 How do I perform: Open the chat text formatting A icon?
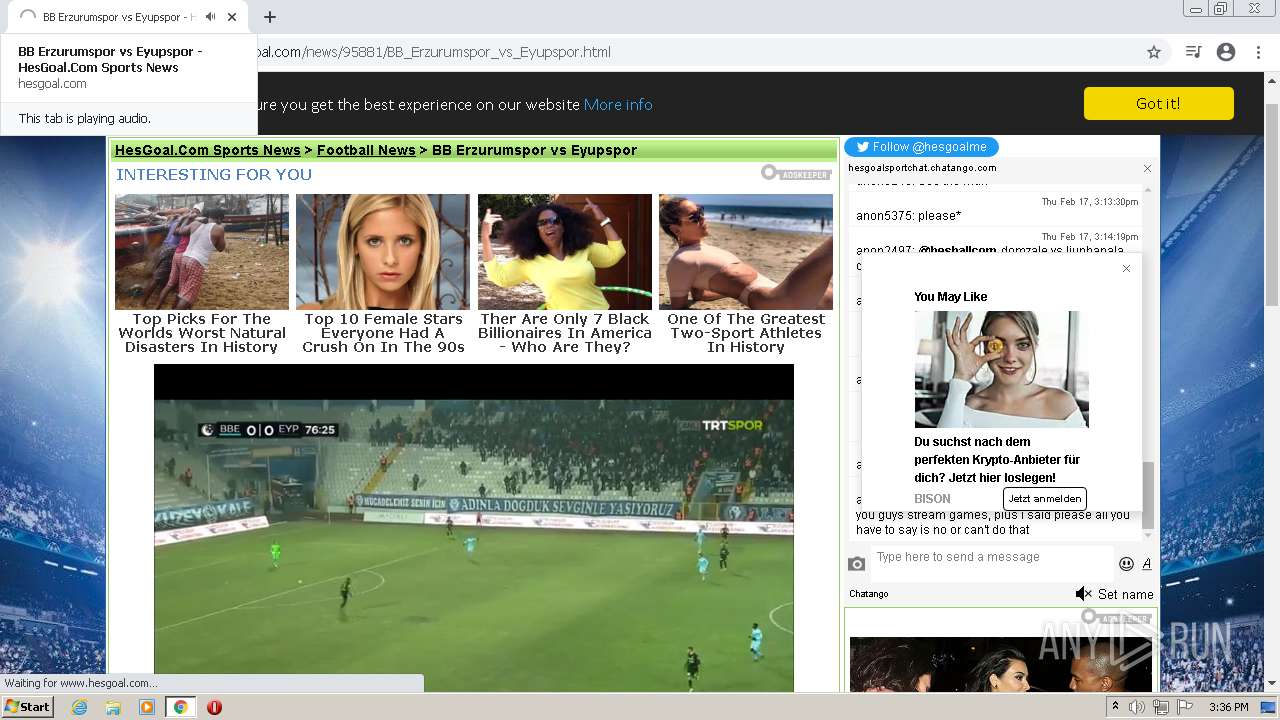tap(1147, 564)
